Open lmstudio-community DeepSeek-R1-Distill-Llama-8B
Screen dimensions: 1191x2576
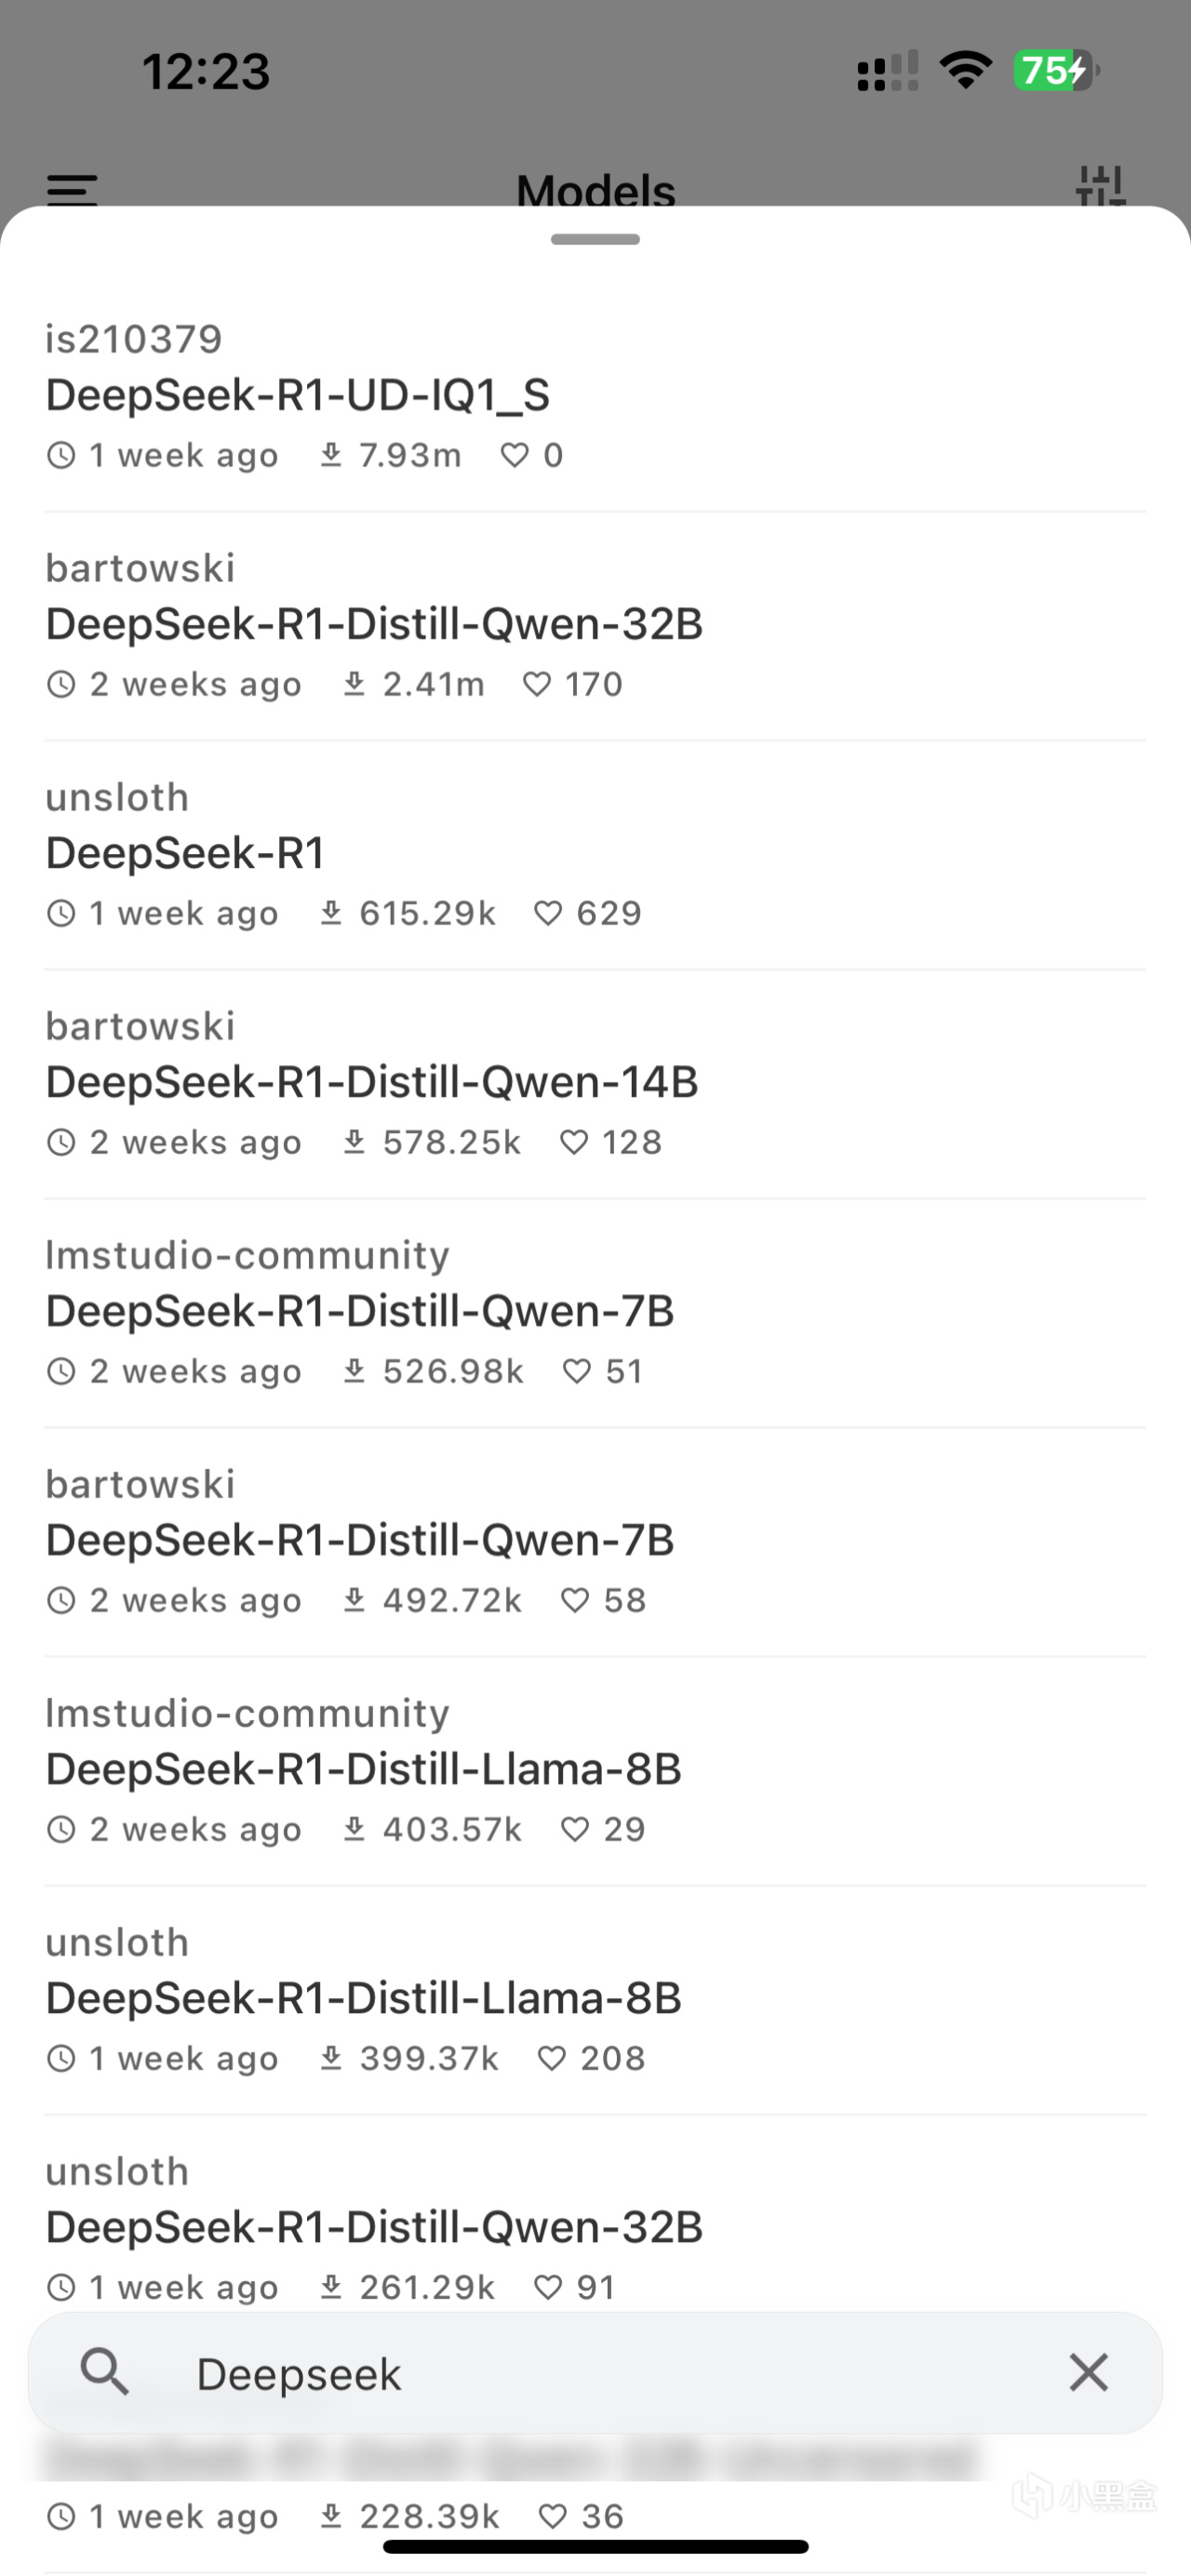pos(364,1770)
